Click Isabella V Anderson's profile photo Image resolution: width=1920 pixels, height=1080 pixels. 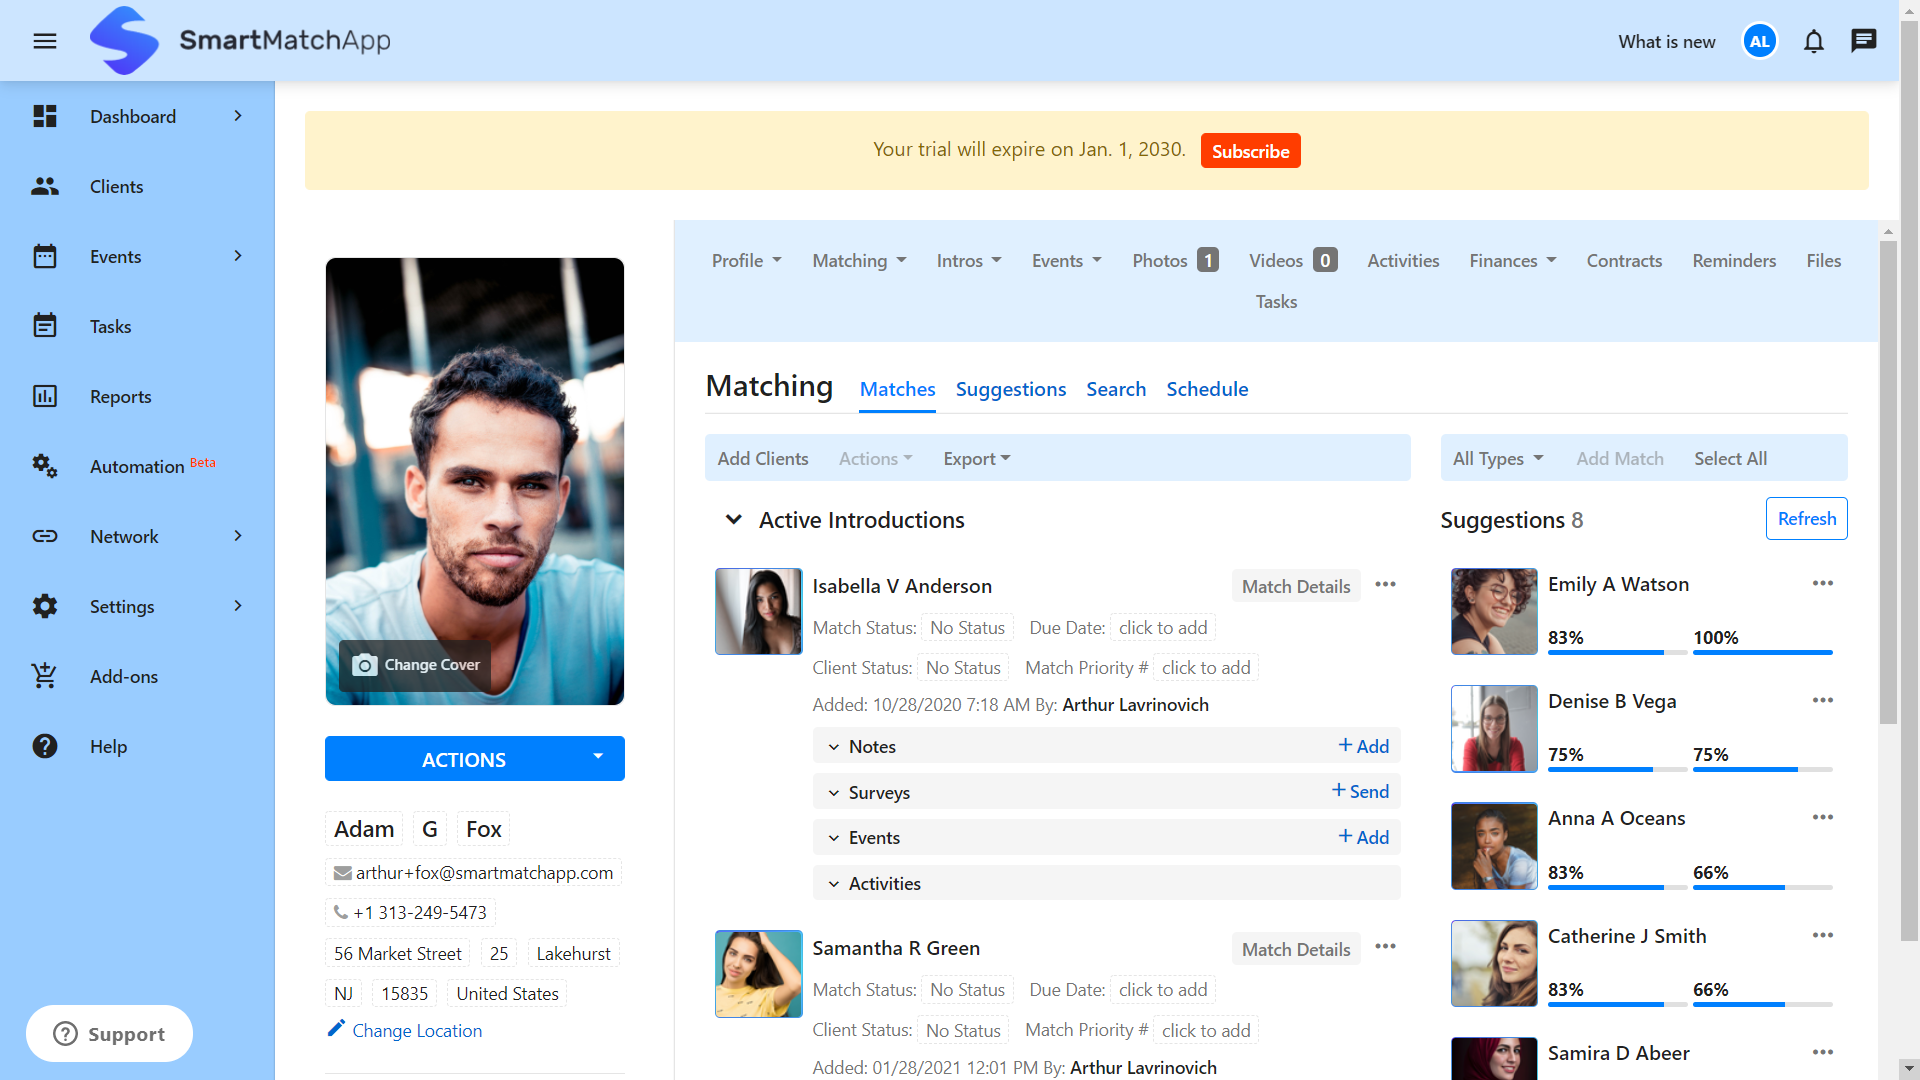coord(758,611)
